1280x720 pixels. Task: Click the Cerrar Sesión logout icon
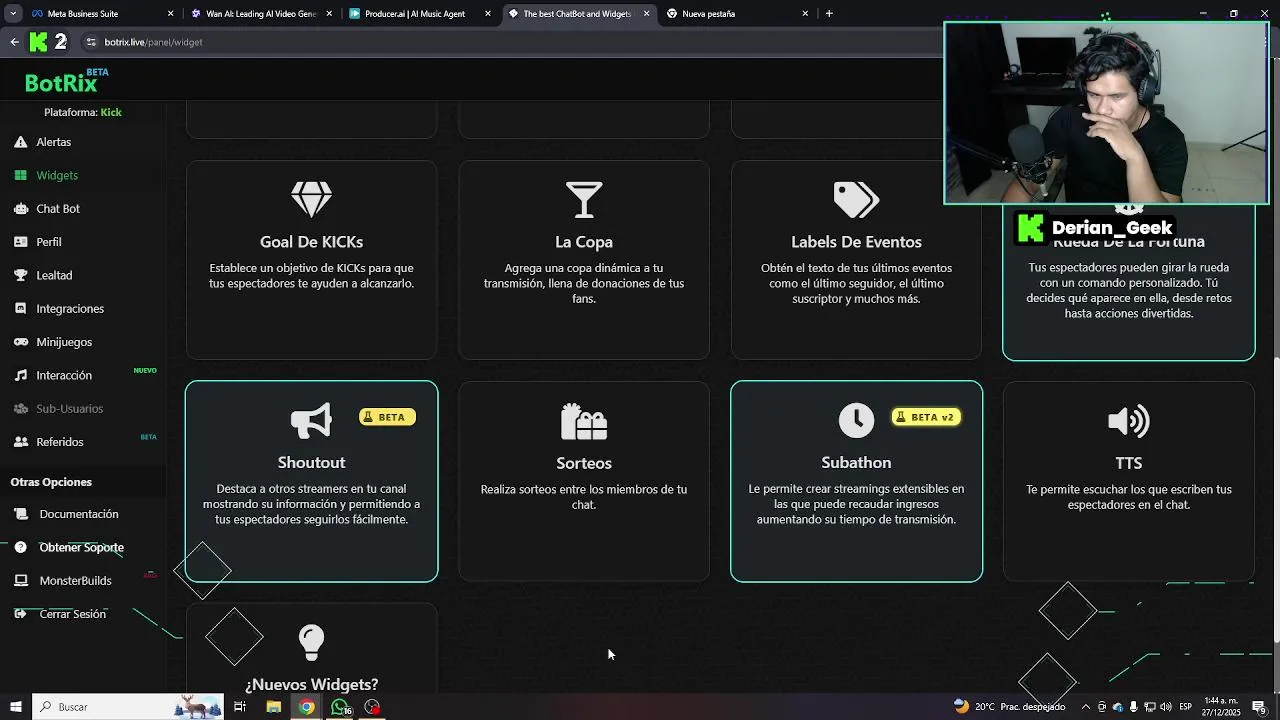point(20,614)
